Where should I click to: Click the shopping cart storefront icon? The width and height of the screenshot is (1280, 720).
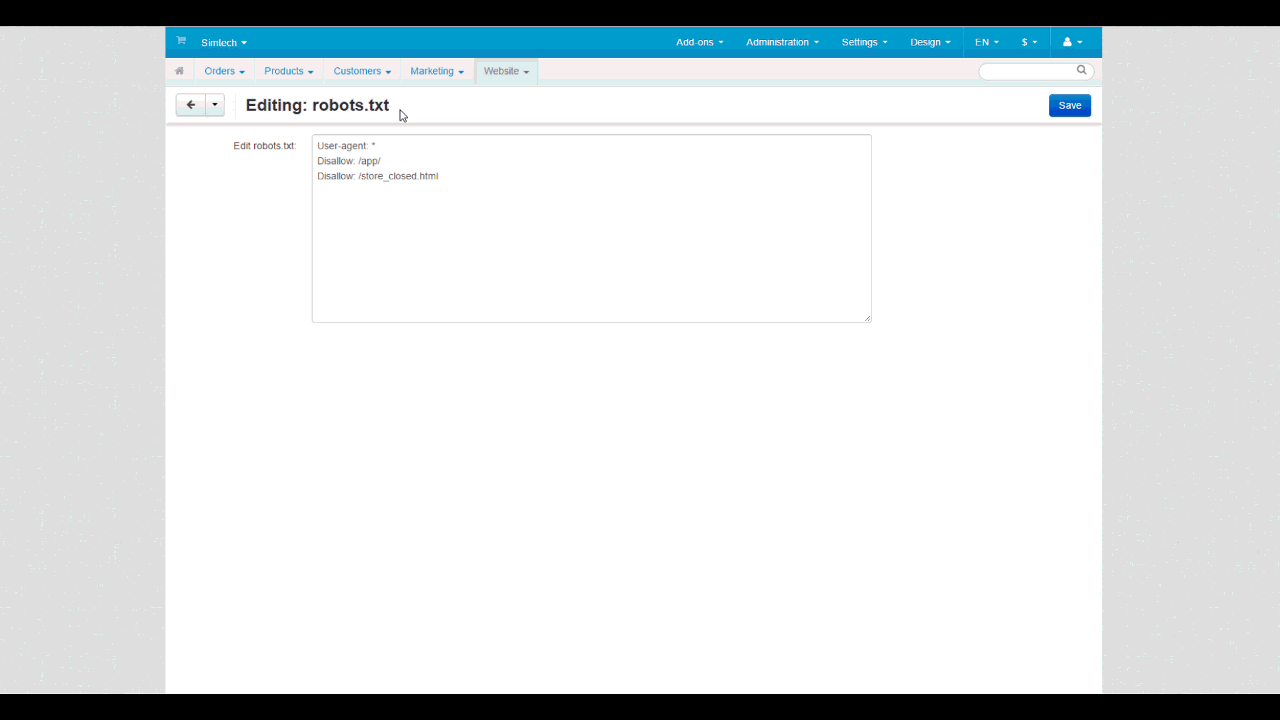tap(181, 41)
